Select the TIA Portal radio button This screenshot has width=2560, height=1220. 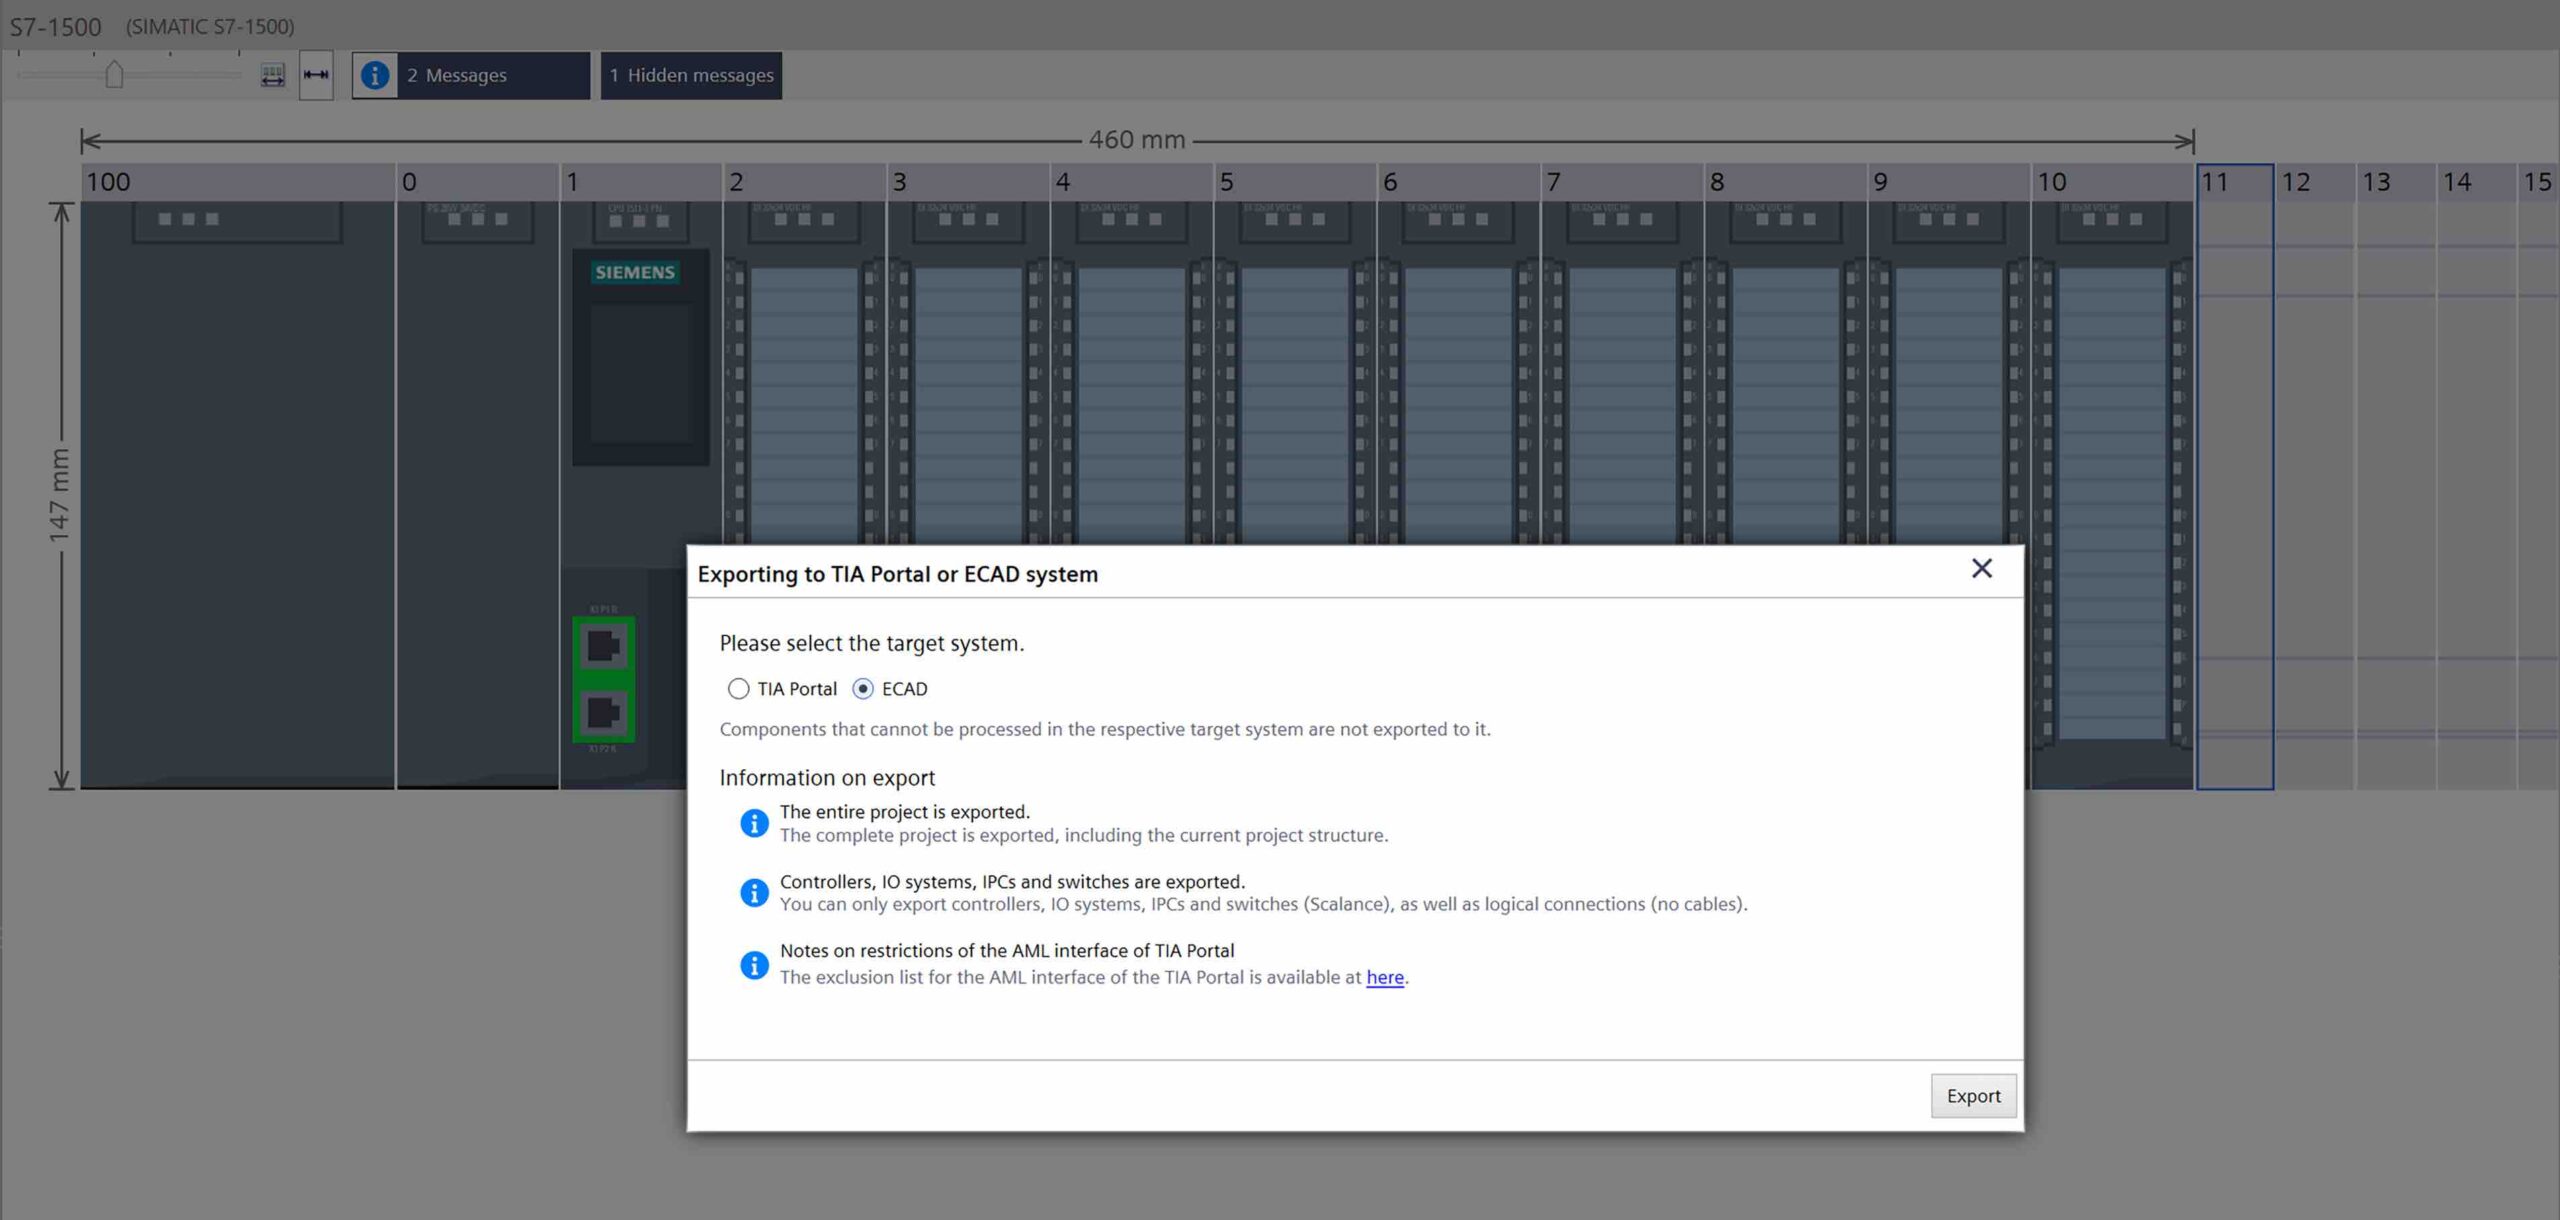(x=738, y=689)
